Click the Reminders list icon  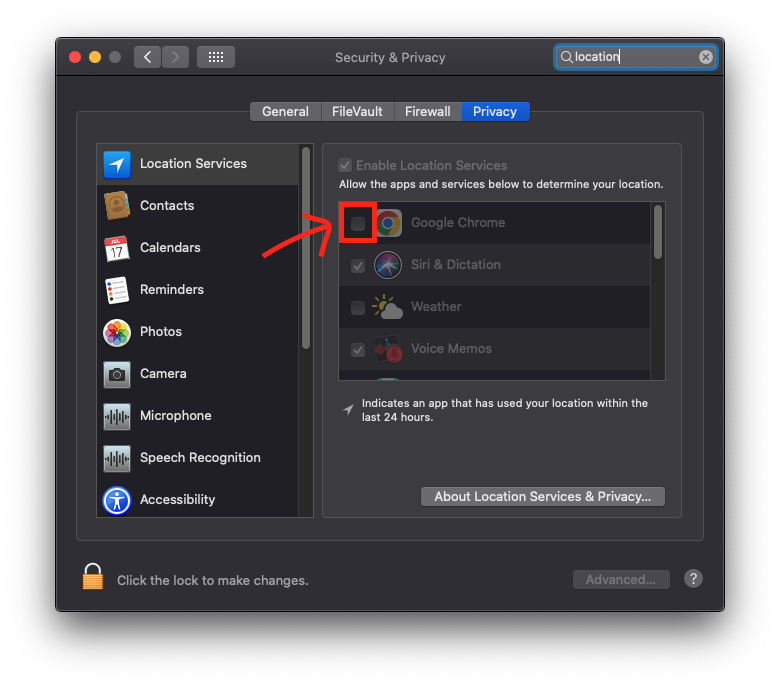click(117, 290)
